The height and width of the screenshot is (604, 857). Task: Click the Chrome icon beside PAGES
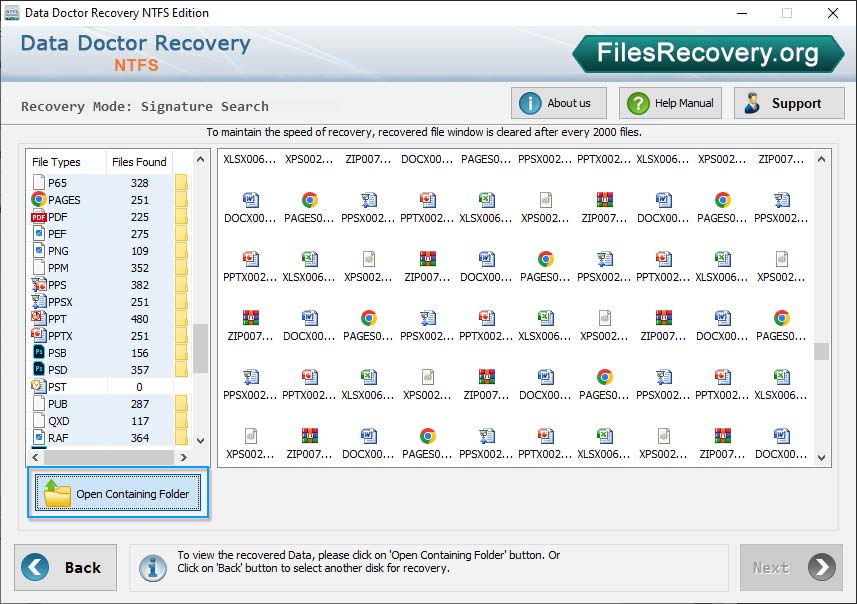39,200
